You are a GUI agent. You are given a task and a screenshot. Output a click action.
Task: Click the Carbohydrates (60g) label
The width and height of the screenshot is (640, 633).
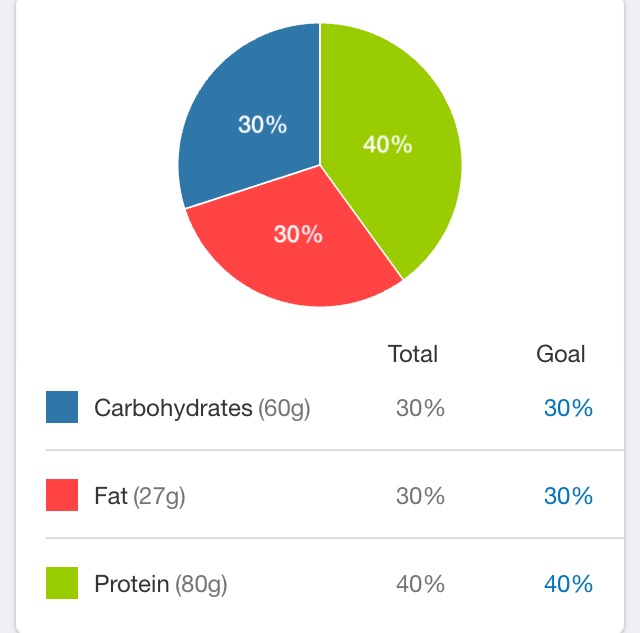[202, 408]
